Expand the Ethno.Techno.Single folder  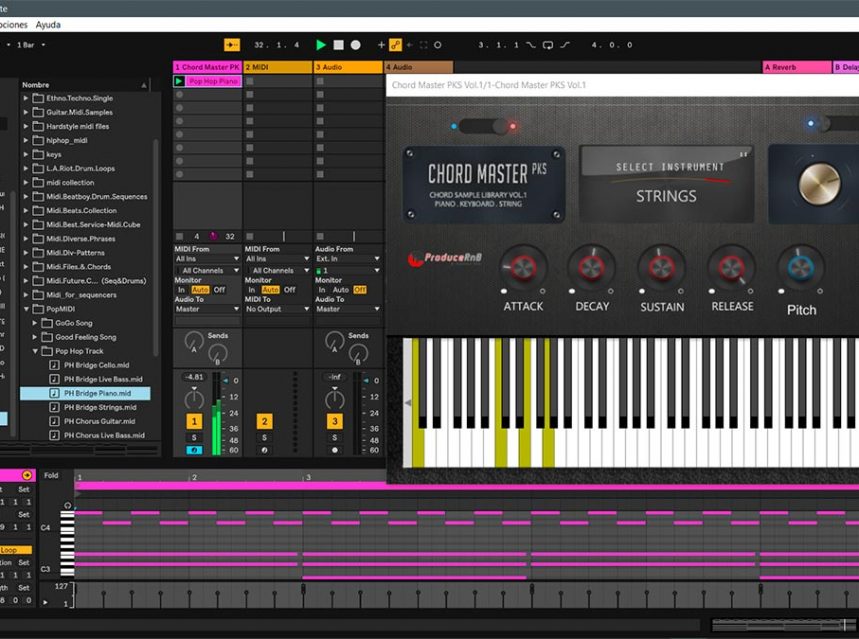tap(26, 98)
